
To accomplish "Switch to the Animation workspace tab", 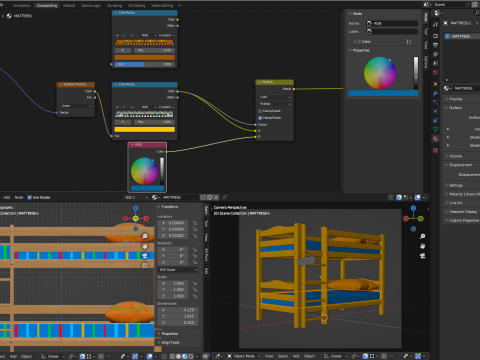I will [x=22, y=5].
